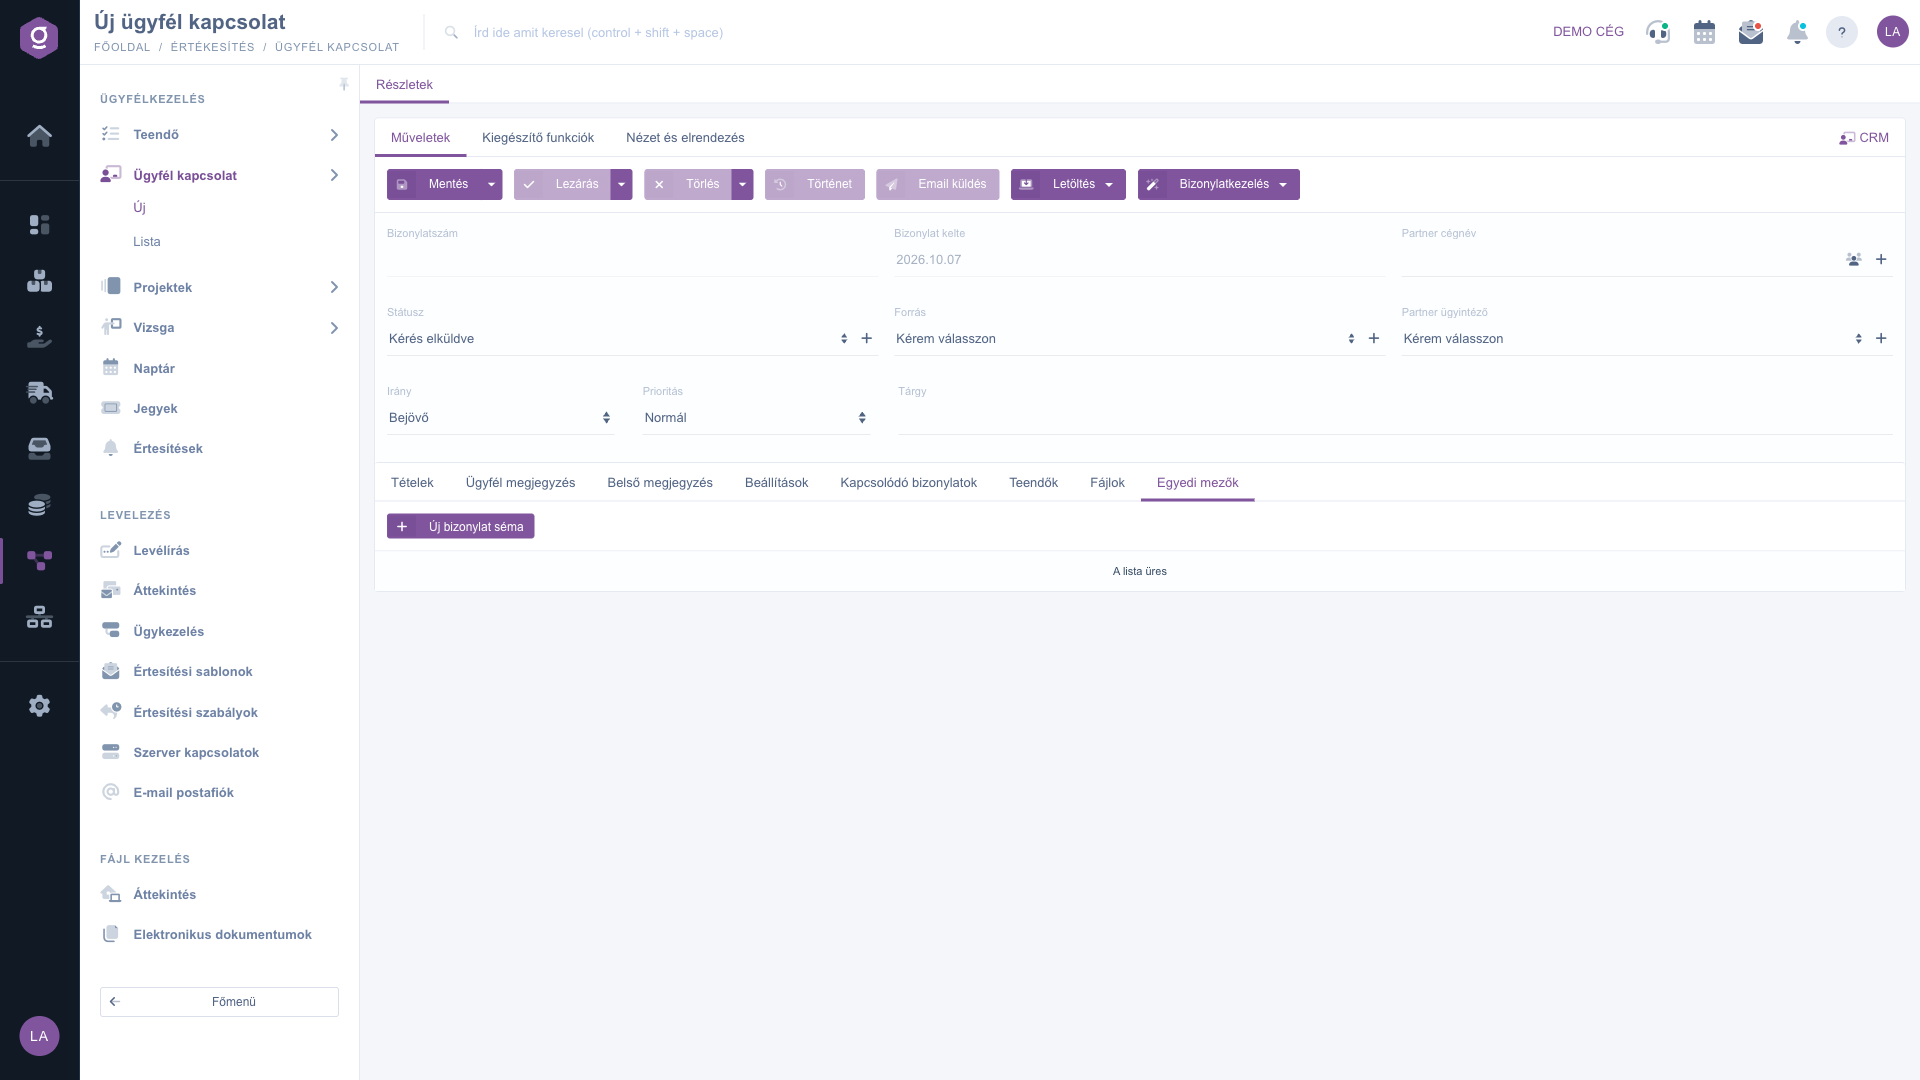The width and height of the screenshot is (1920, 1080).
Task: Open the Partner ügyintéző dropdown
Action: (x=1632, y=339)
